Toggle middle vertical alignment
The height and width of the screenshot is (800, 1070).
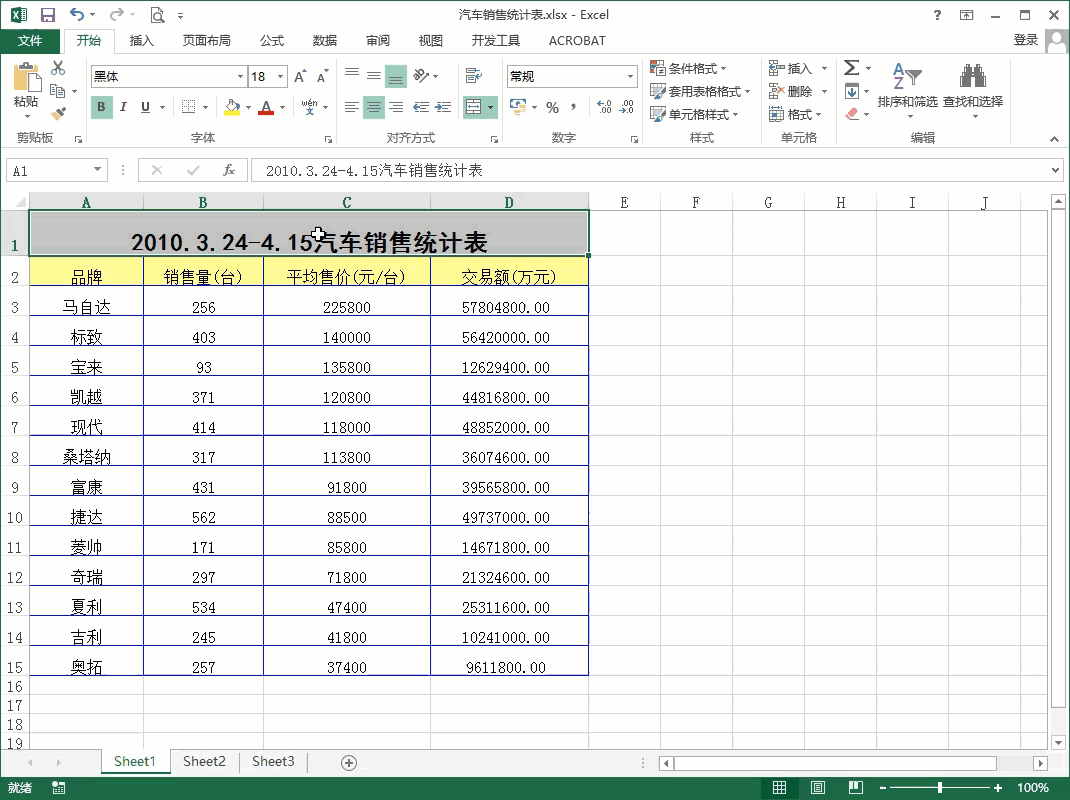[374, 75]
